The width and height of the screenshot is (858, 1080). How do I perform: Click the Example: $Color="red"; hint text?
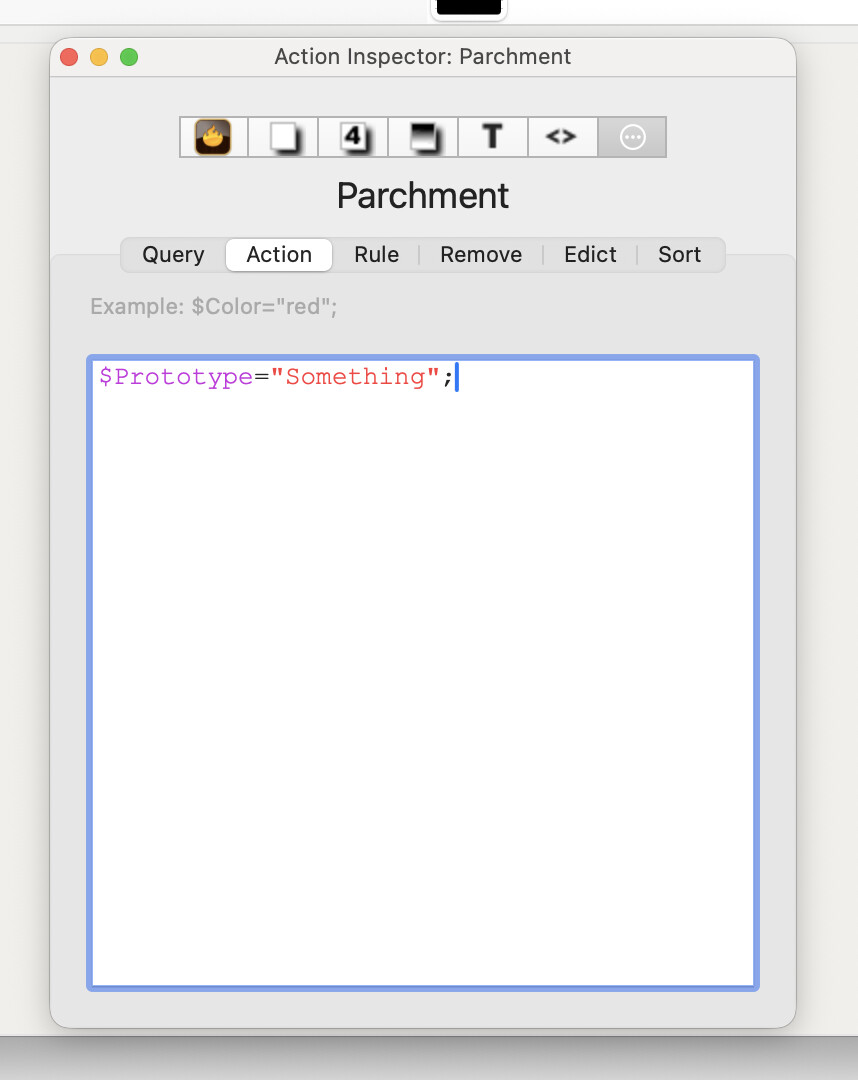click(214, 307)
